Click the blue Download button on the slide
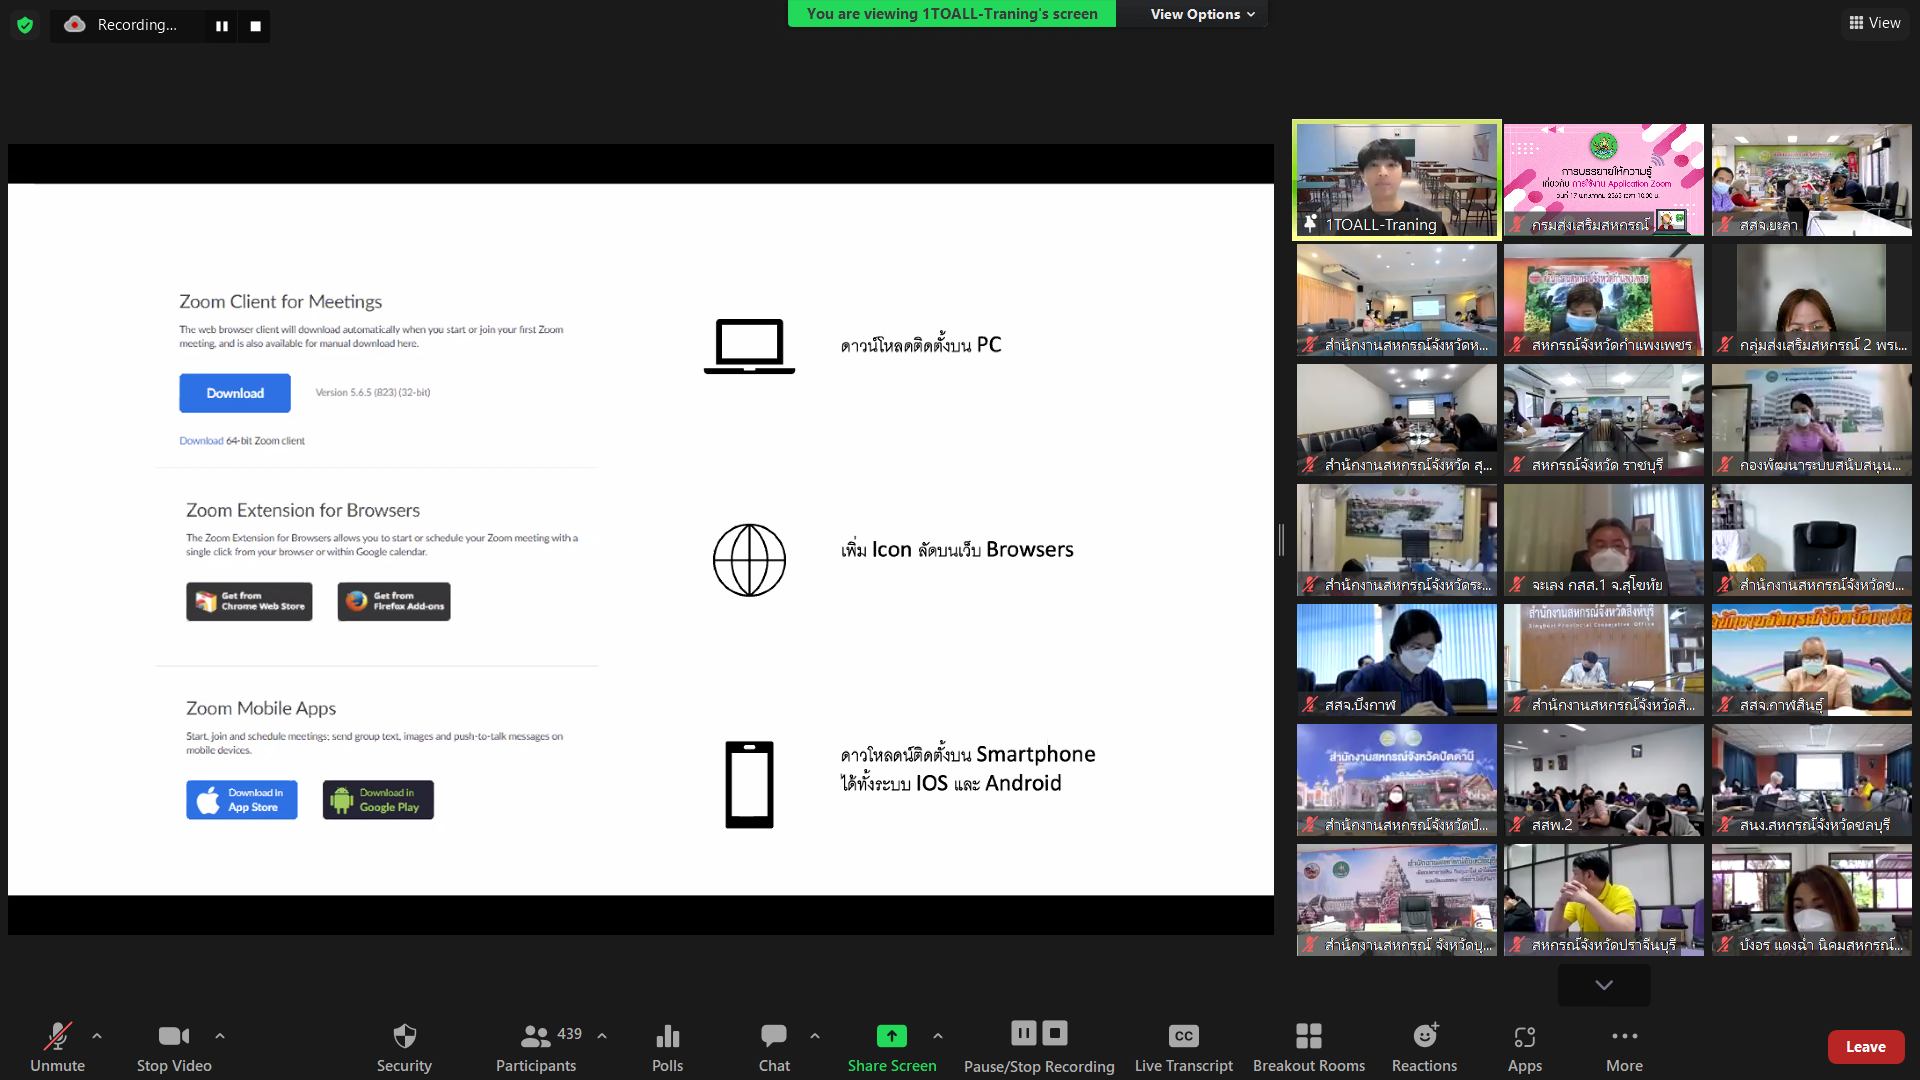This screenshot has width=1920, height=1080. point(235,393)
